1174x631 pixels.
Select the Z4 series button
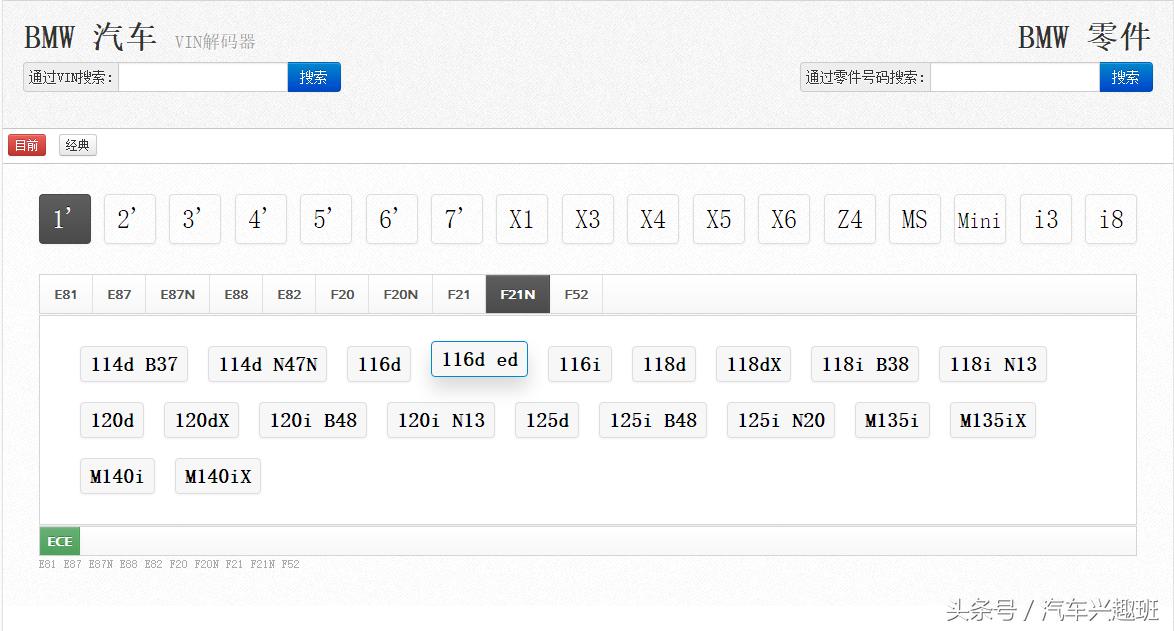(850, 219)
